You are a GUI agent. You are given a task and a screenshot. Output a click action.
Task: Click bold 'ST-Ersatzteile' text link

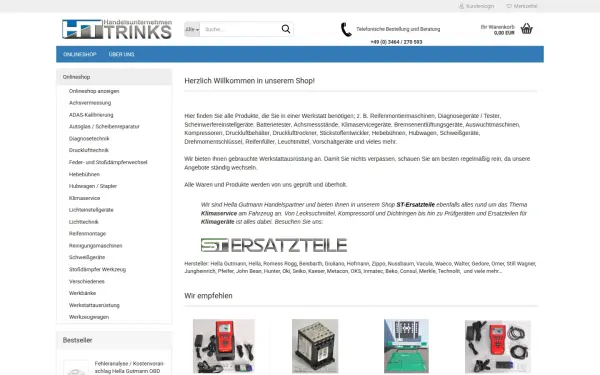point(416,205)
